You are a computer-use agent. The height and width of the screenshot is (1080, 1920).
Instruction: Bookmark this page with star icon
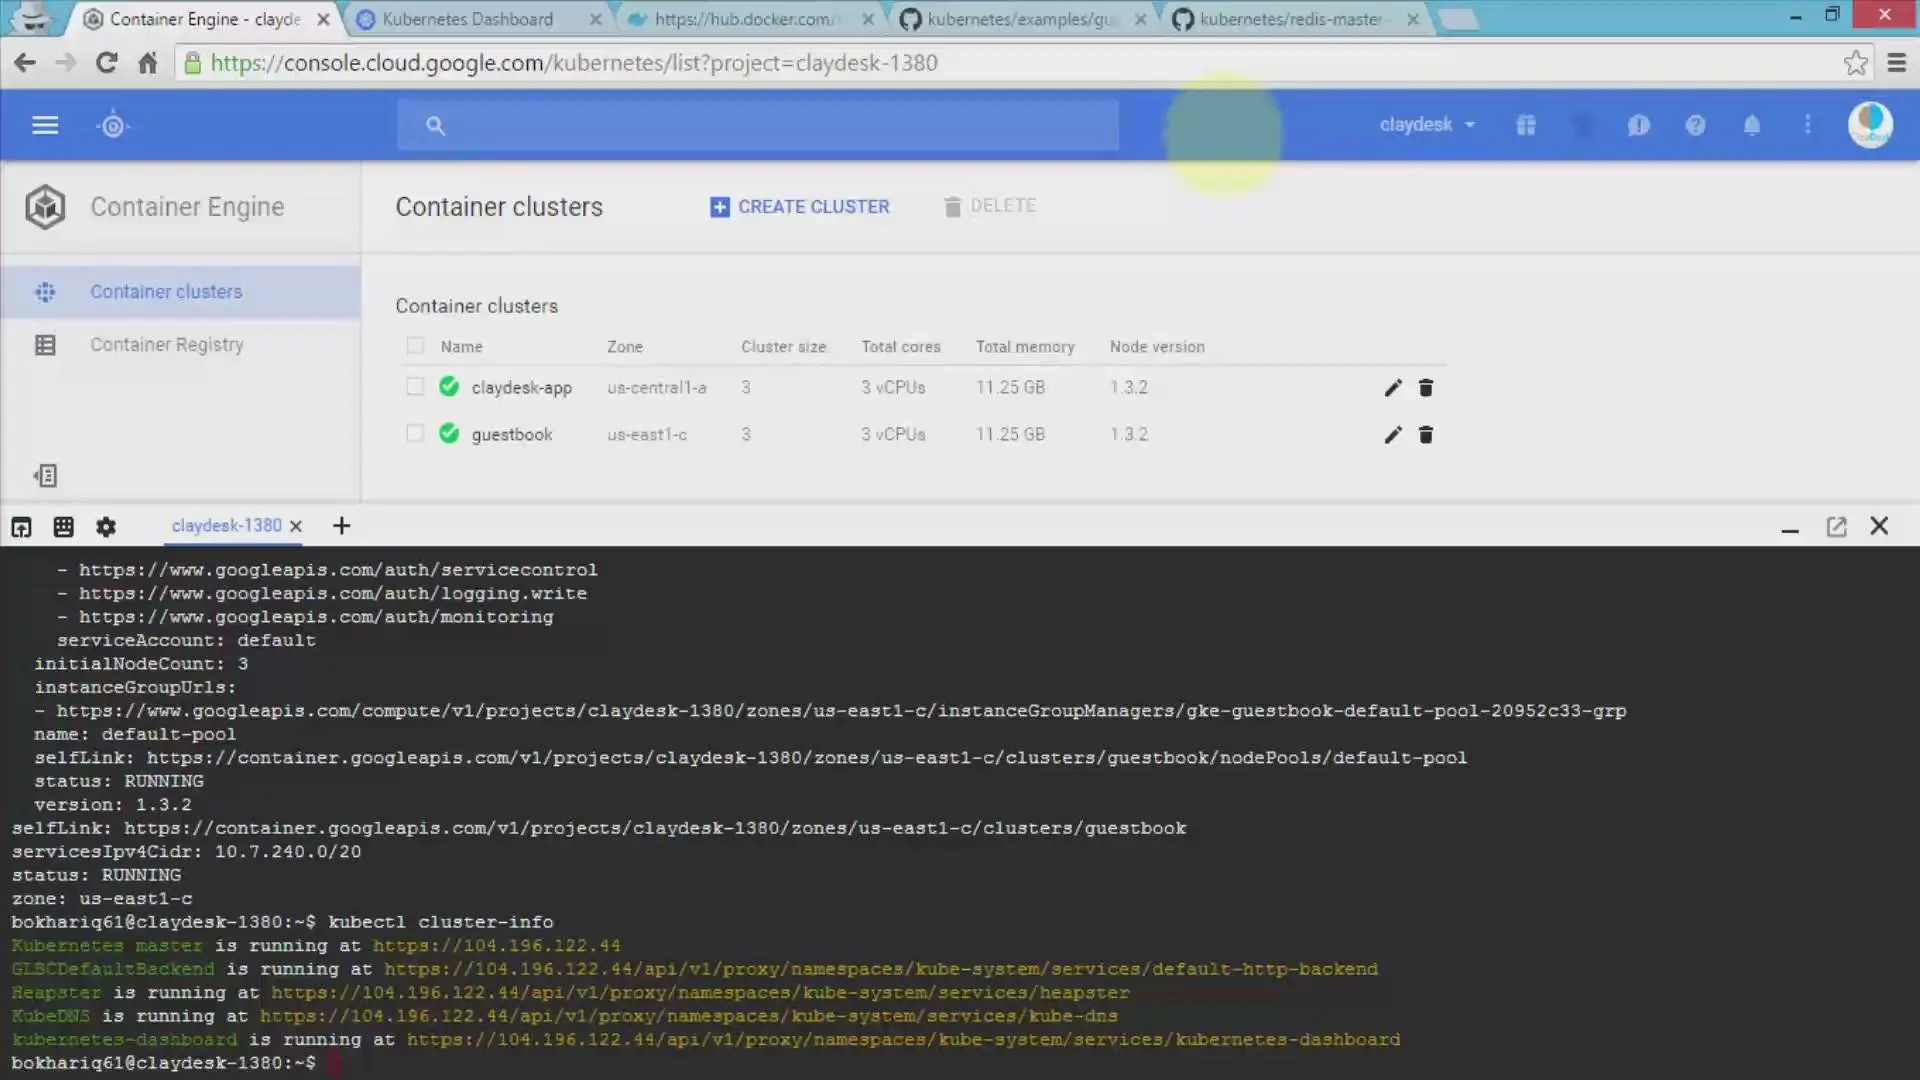[1856, 63]
